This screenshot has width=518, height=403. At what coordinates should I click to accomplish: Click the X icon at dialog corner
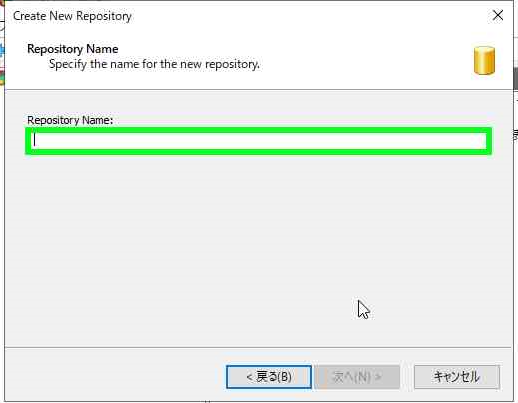[x=498, y=15]
